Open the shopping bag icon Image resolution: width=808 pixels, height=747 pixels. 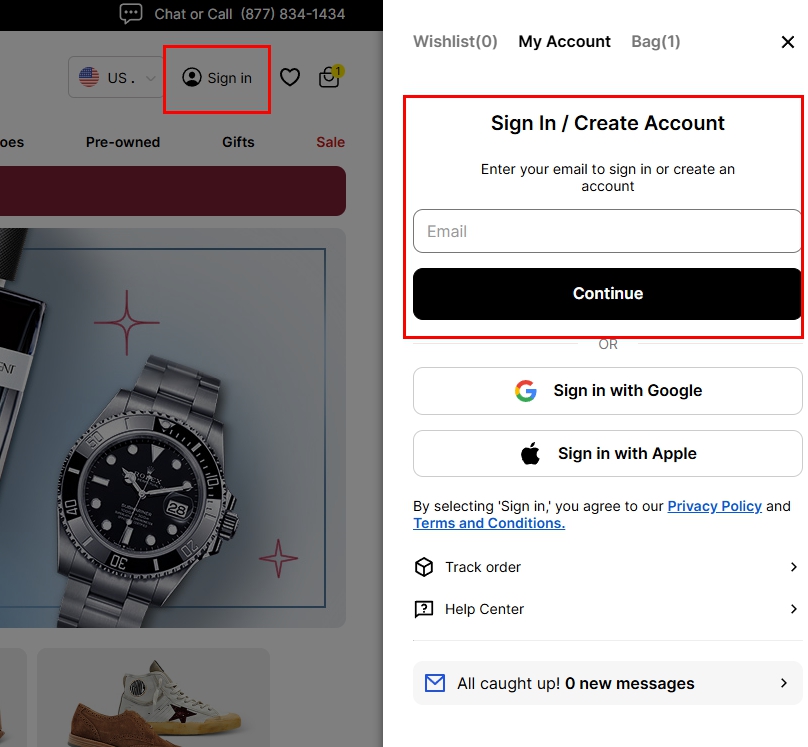coord(329,77)
